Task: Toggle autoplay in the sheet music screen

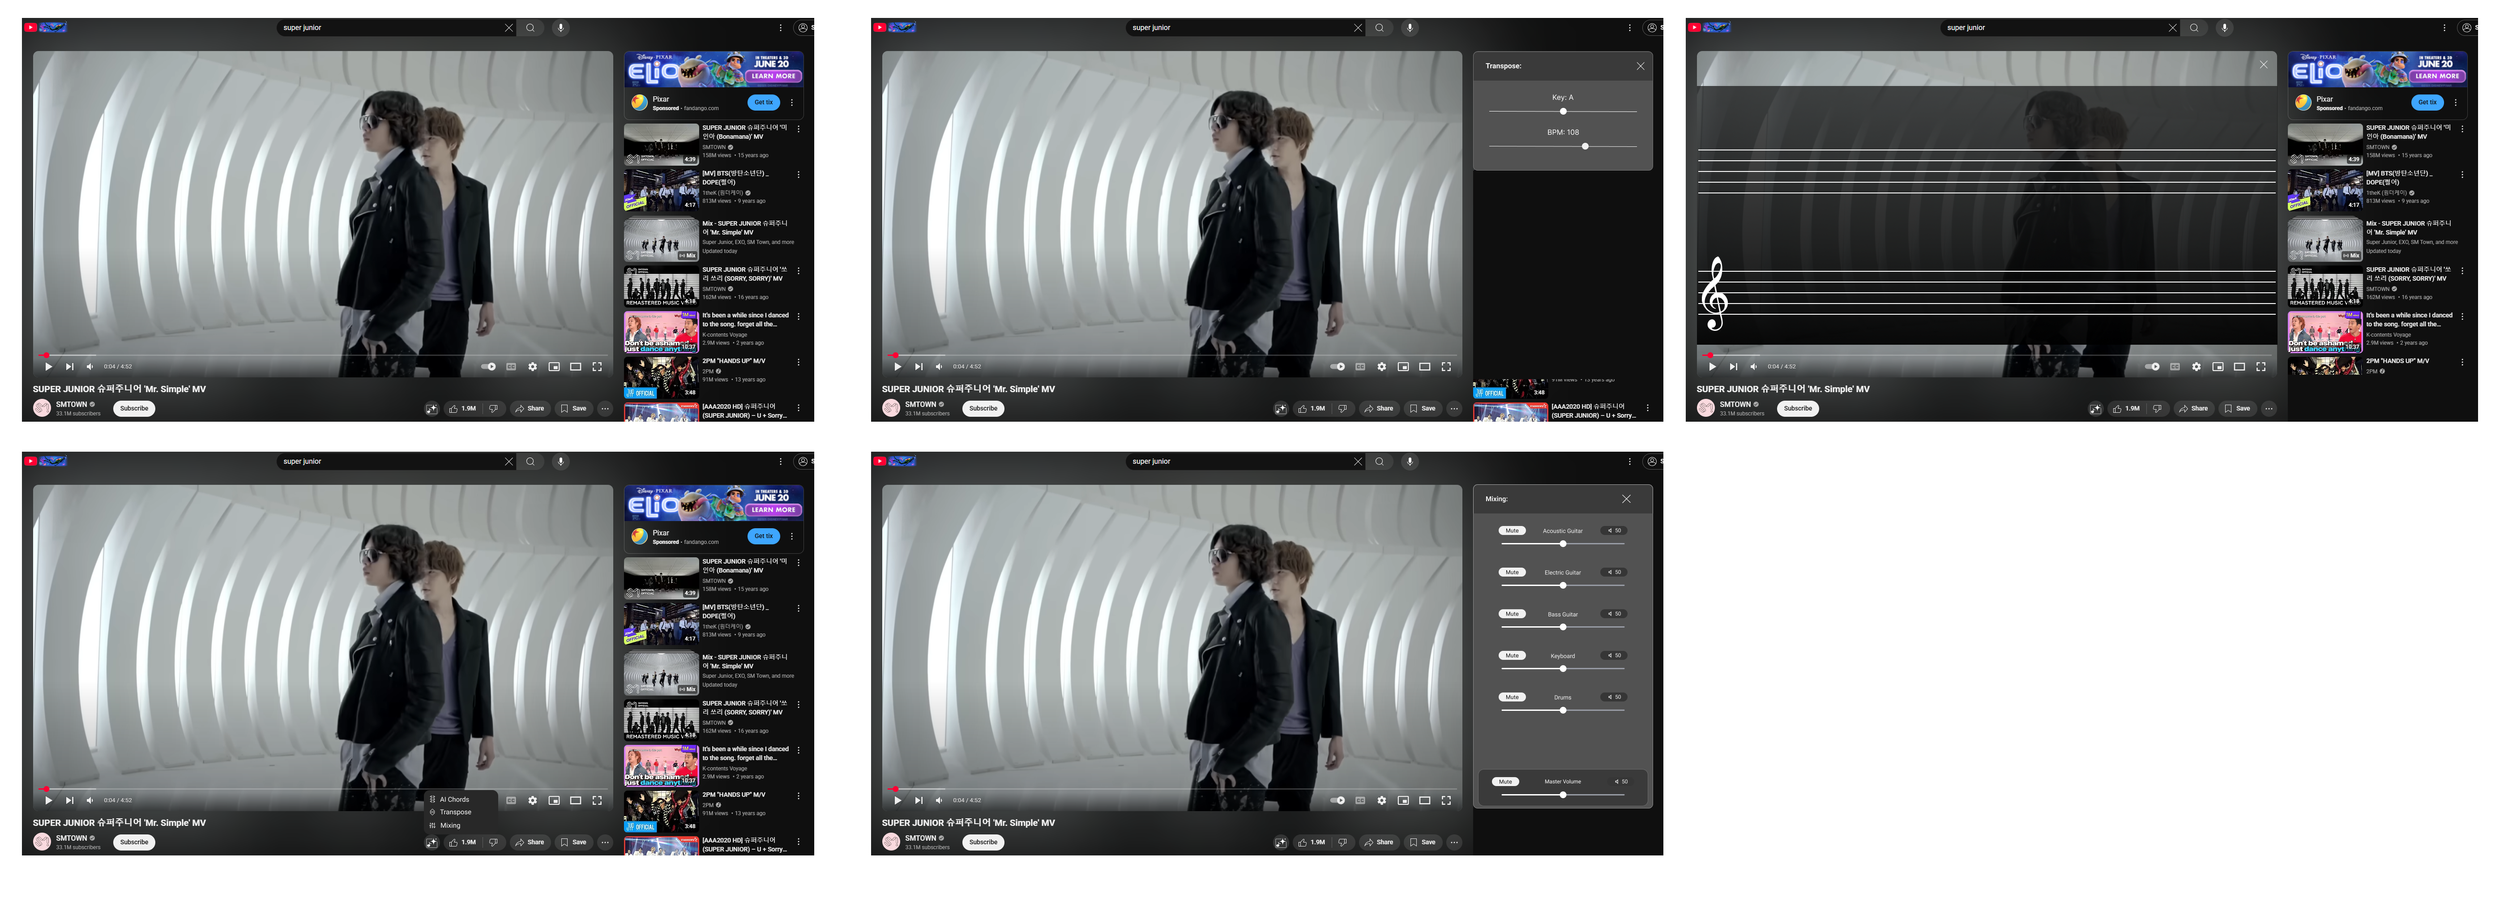Action: pyautogui.click(x=2152, y=367)
